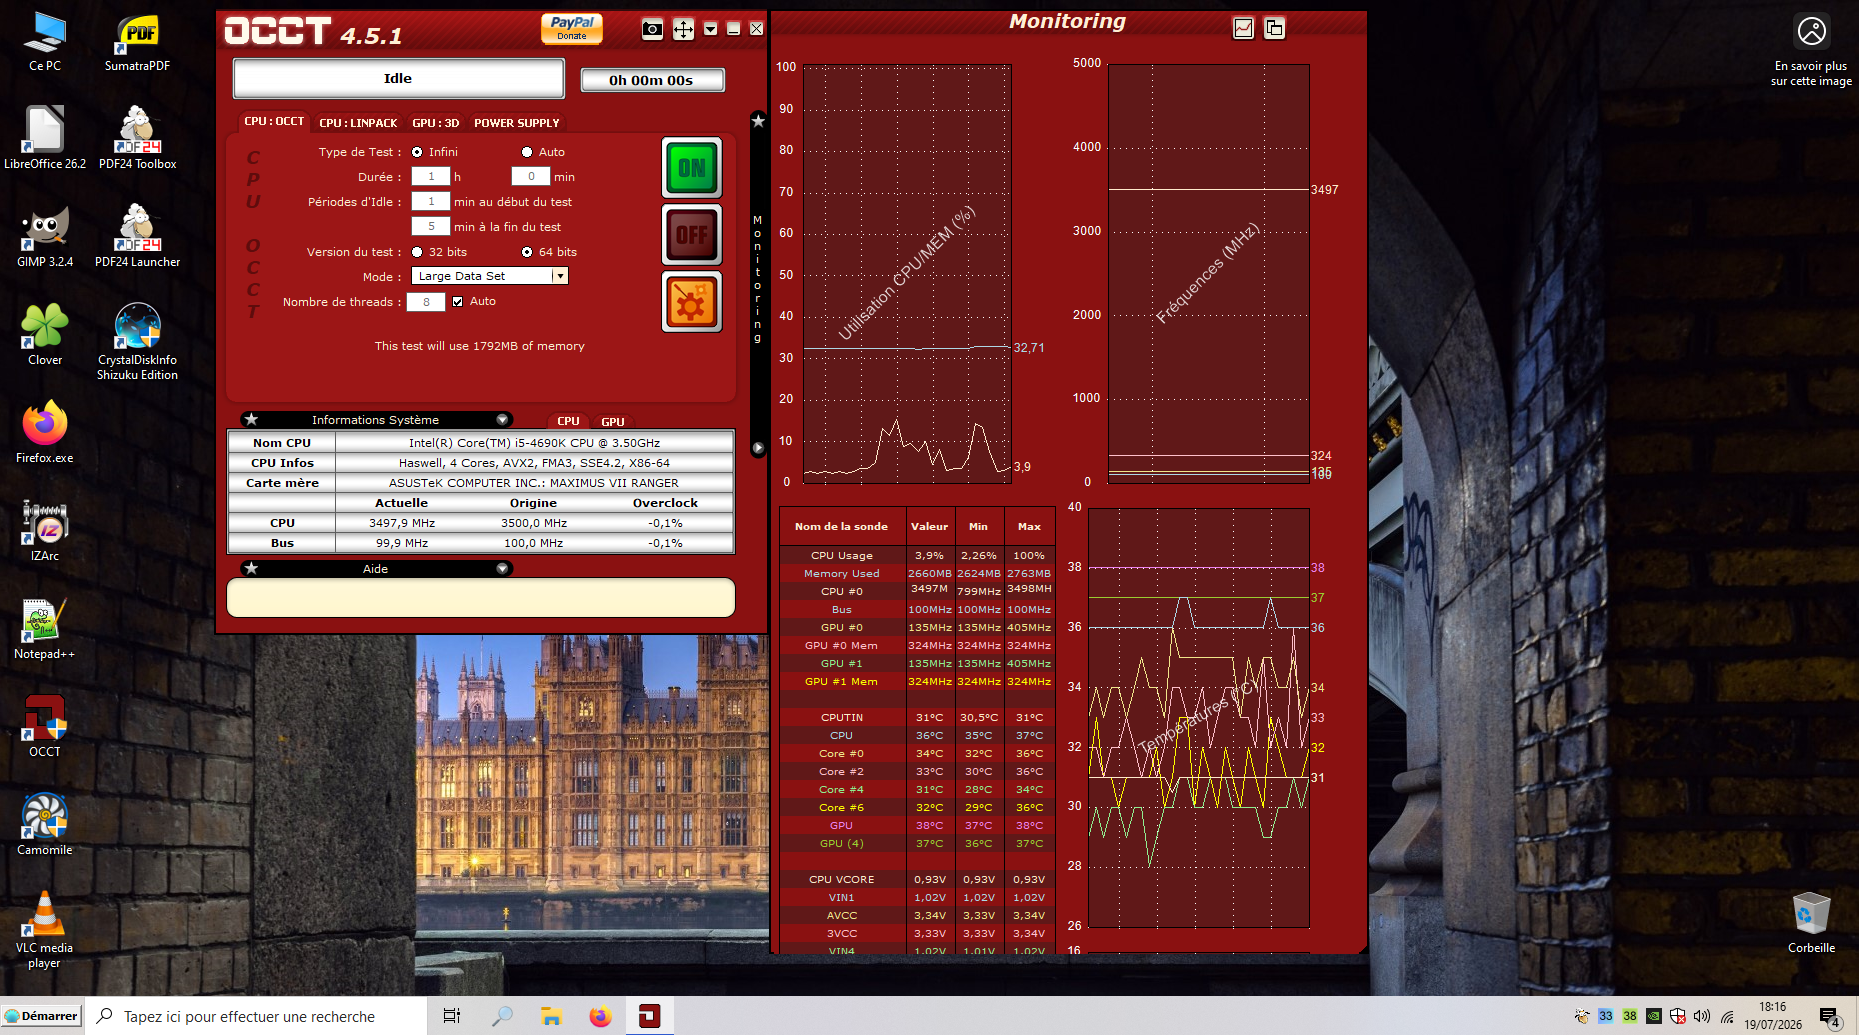Click the PayPal Donate button
The height and width of the screenshot is (1035, 1859).
(572, 28)
